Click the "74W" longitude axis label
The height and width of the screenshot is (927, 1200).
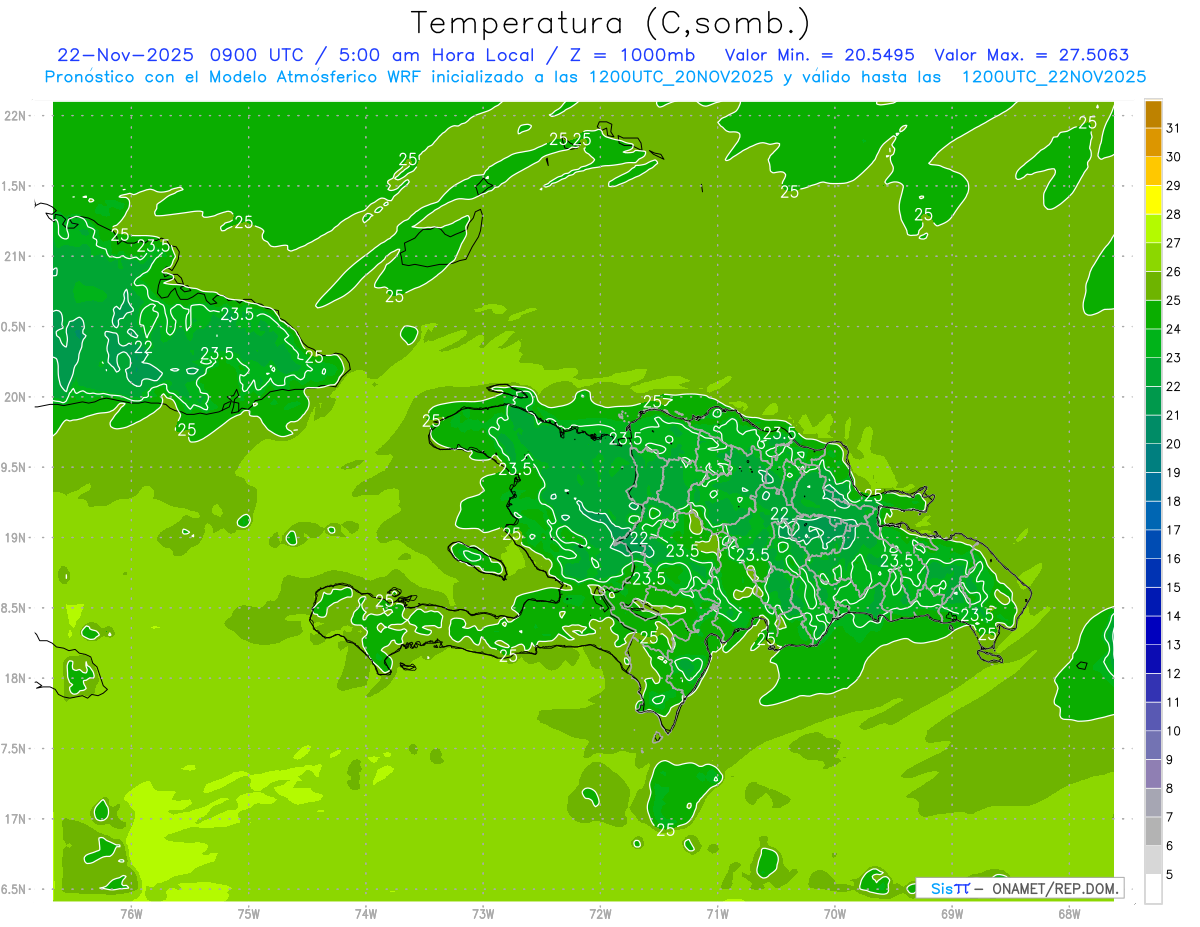click(366, 914)
